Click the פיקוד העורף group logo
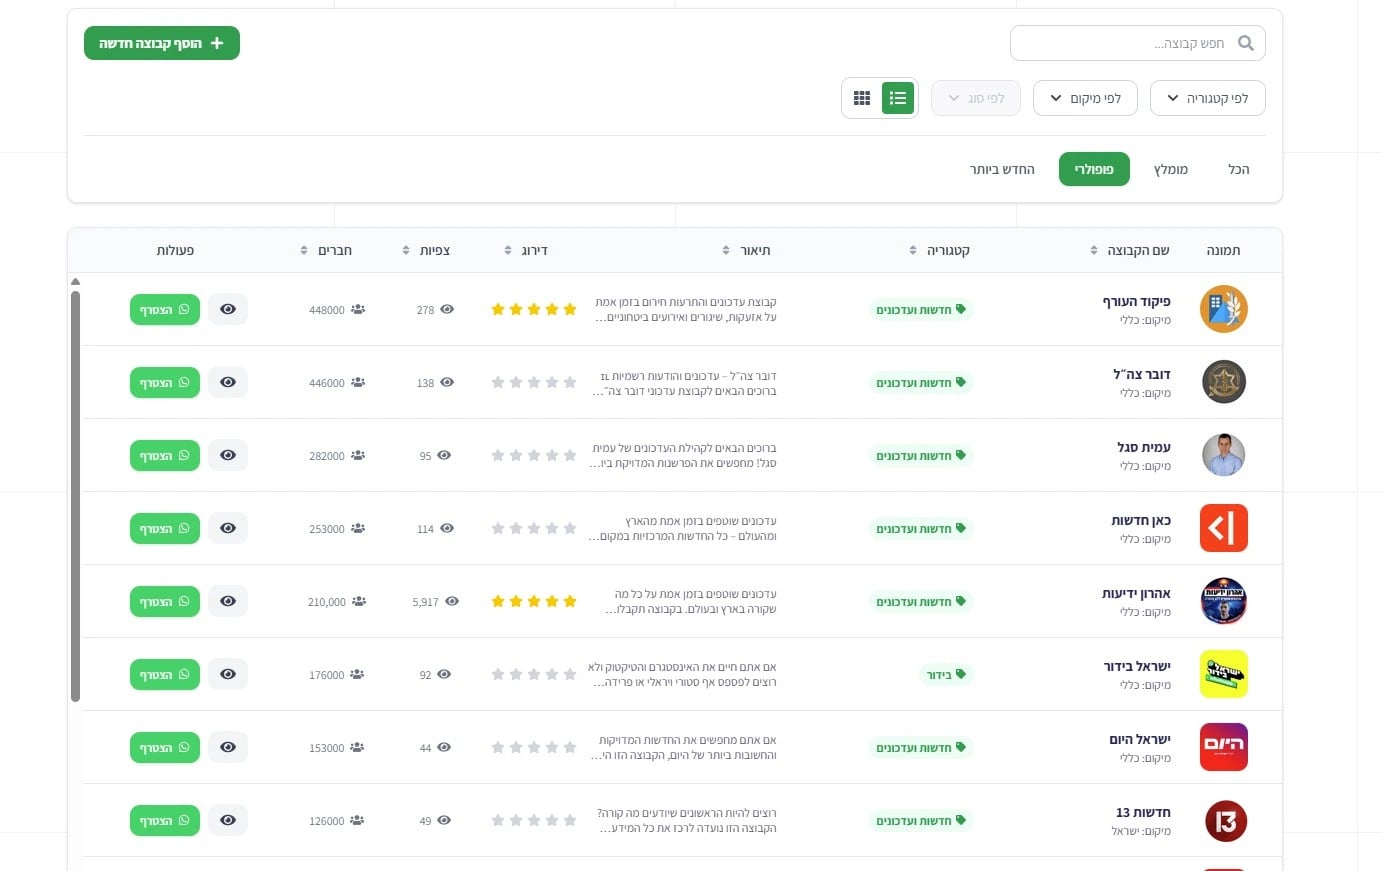 tap(1223, 309)
